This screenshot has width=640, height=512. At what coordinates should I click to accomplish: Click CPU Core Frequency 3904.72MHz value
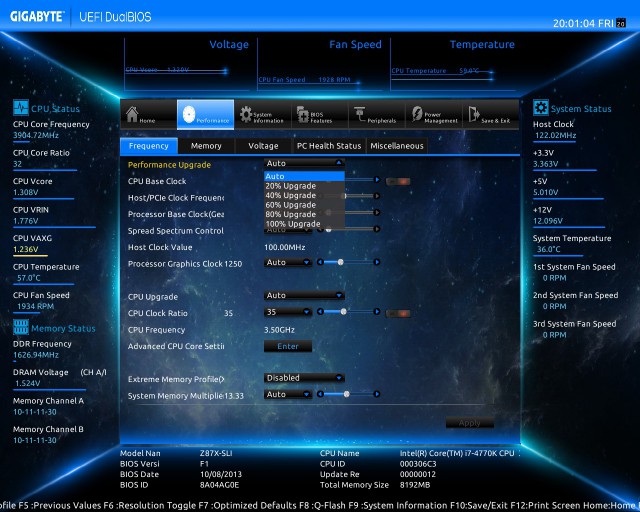tap(36, 136)
